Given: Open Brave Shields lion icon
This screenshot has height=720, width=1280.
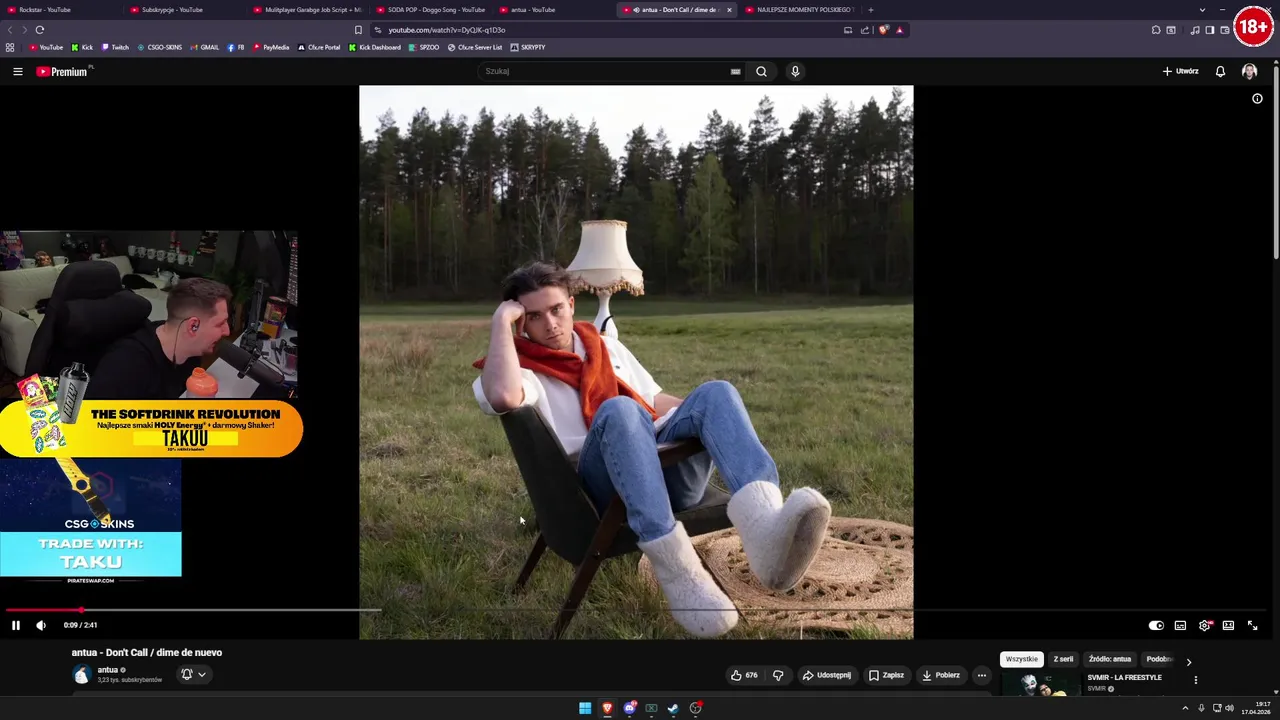Looking at the screenshot, I should coord(883,30).
